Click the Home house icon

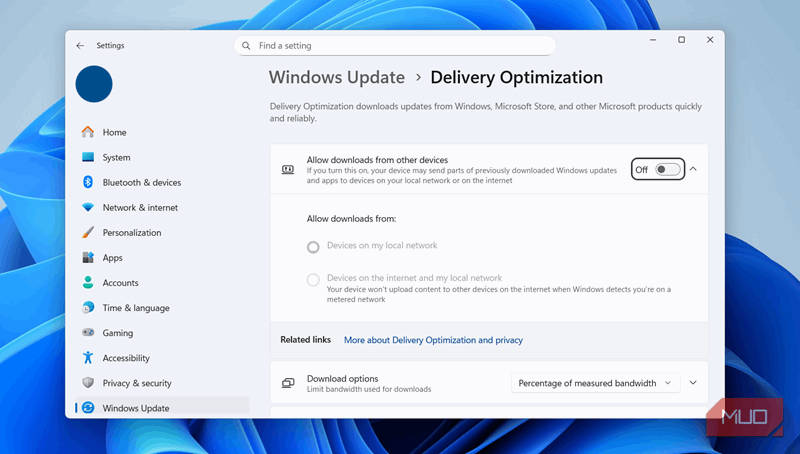pos(88,132)
